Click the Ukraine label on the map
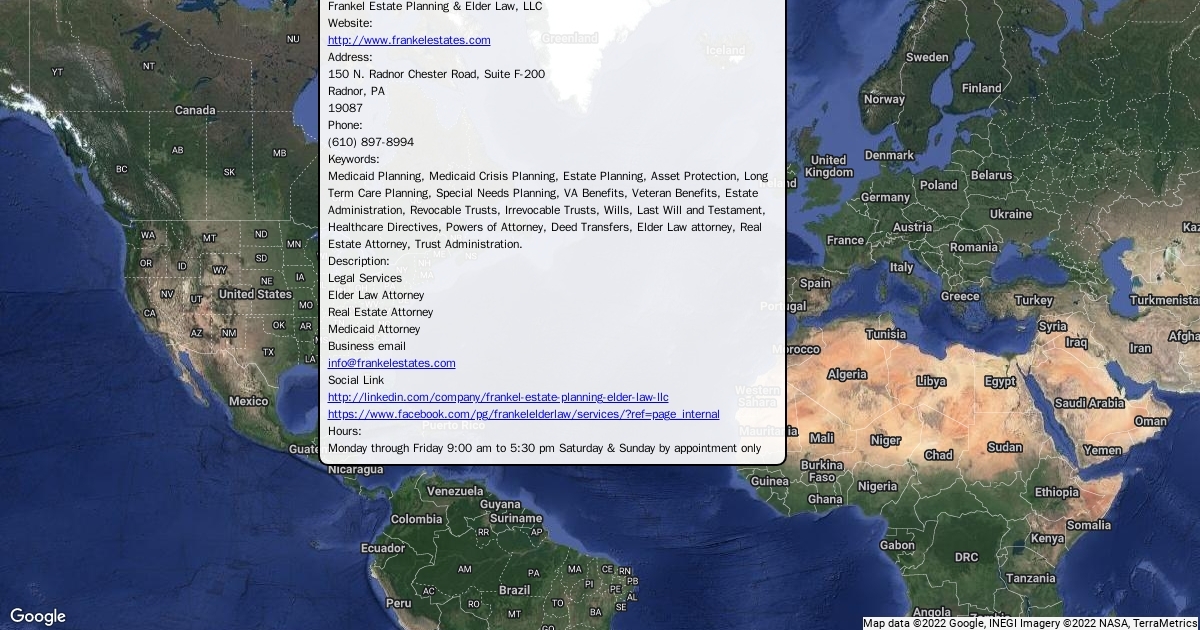 click(x=1010, y=214)
